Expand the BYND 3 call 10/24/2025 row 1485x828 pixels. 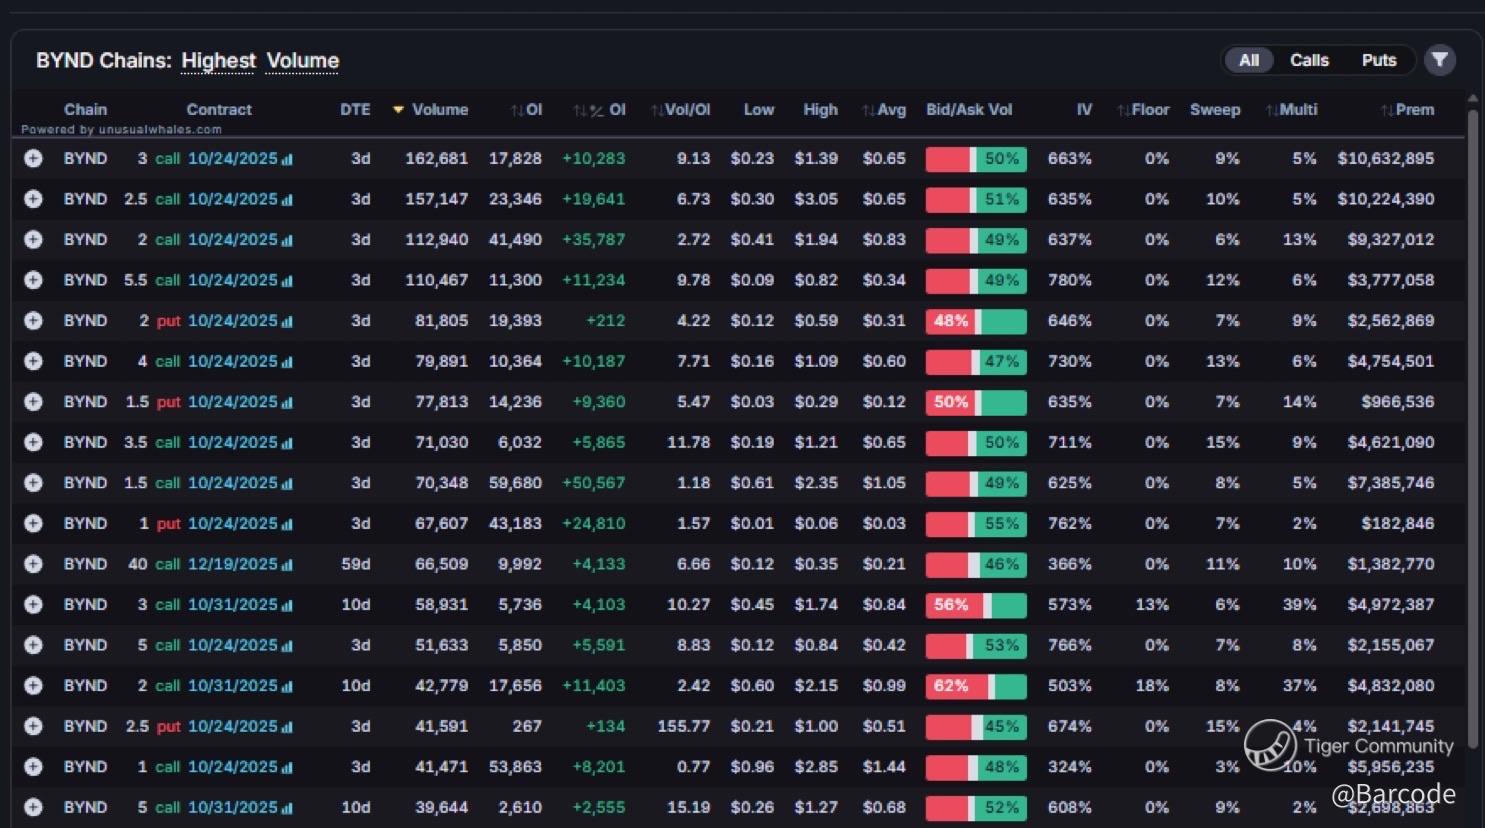click(33, 159)
